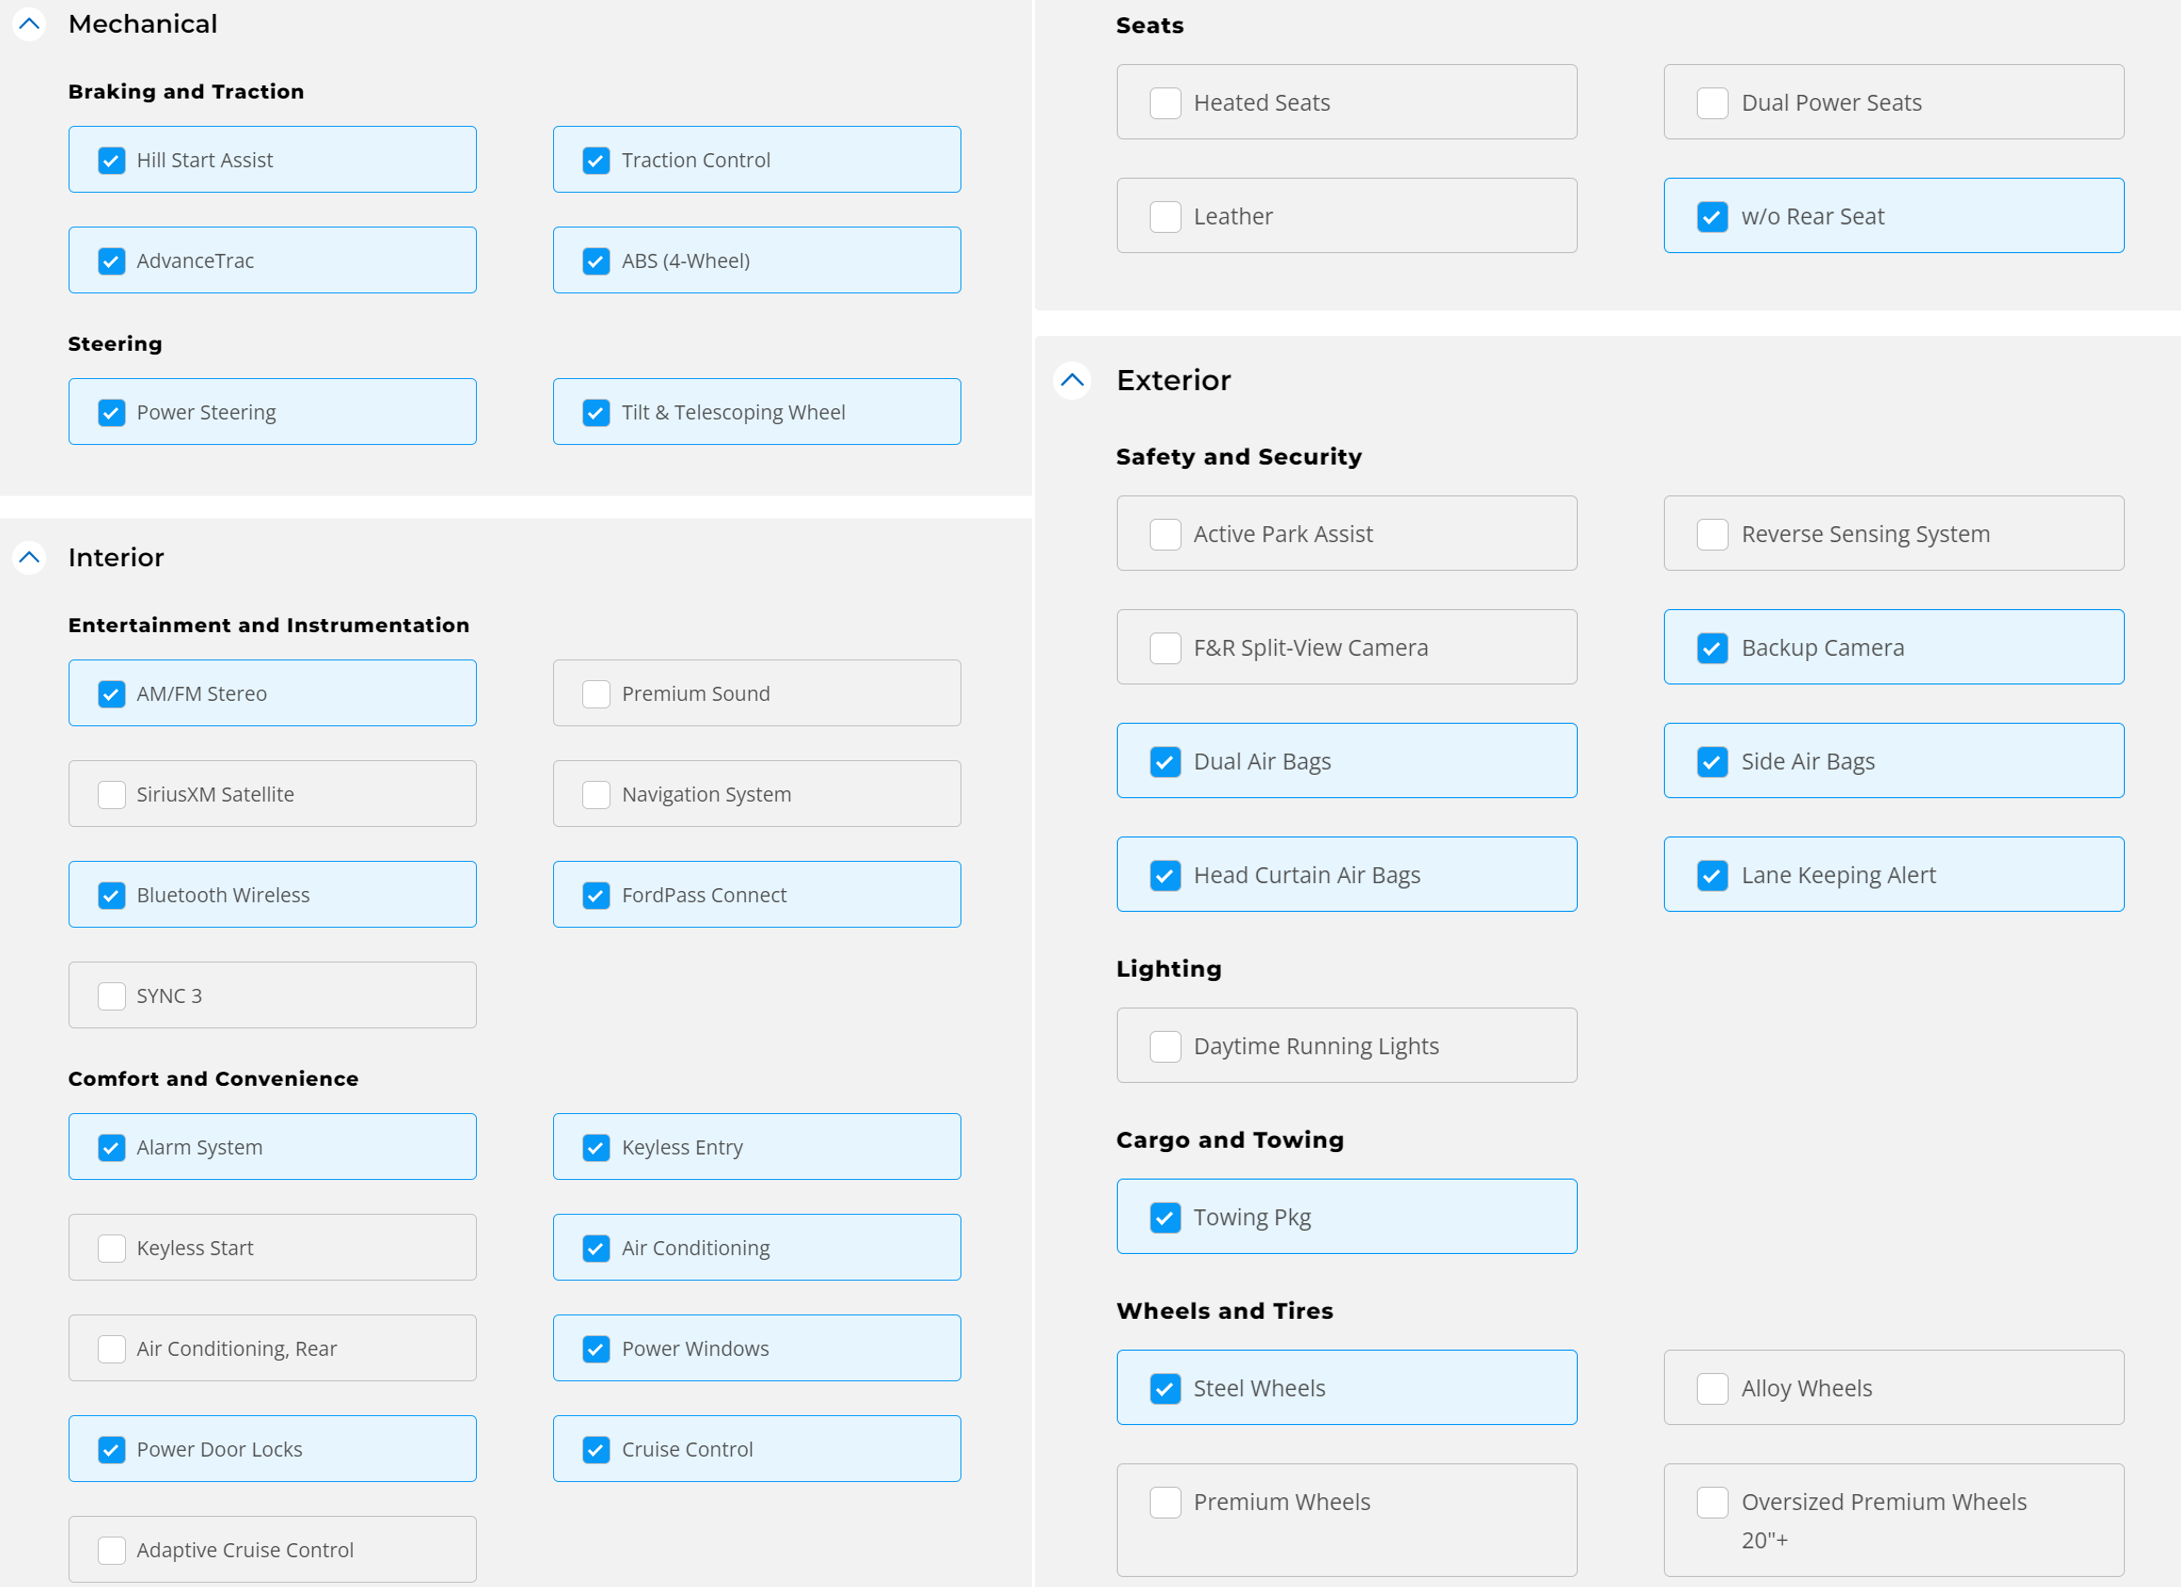This screenshot has width=2181, height=1587.
Task: Uncheck ABS (4-Wheel) option
Action: click(x=596, y=261)
